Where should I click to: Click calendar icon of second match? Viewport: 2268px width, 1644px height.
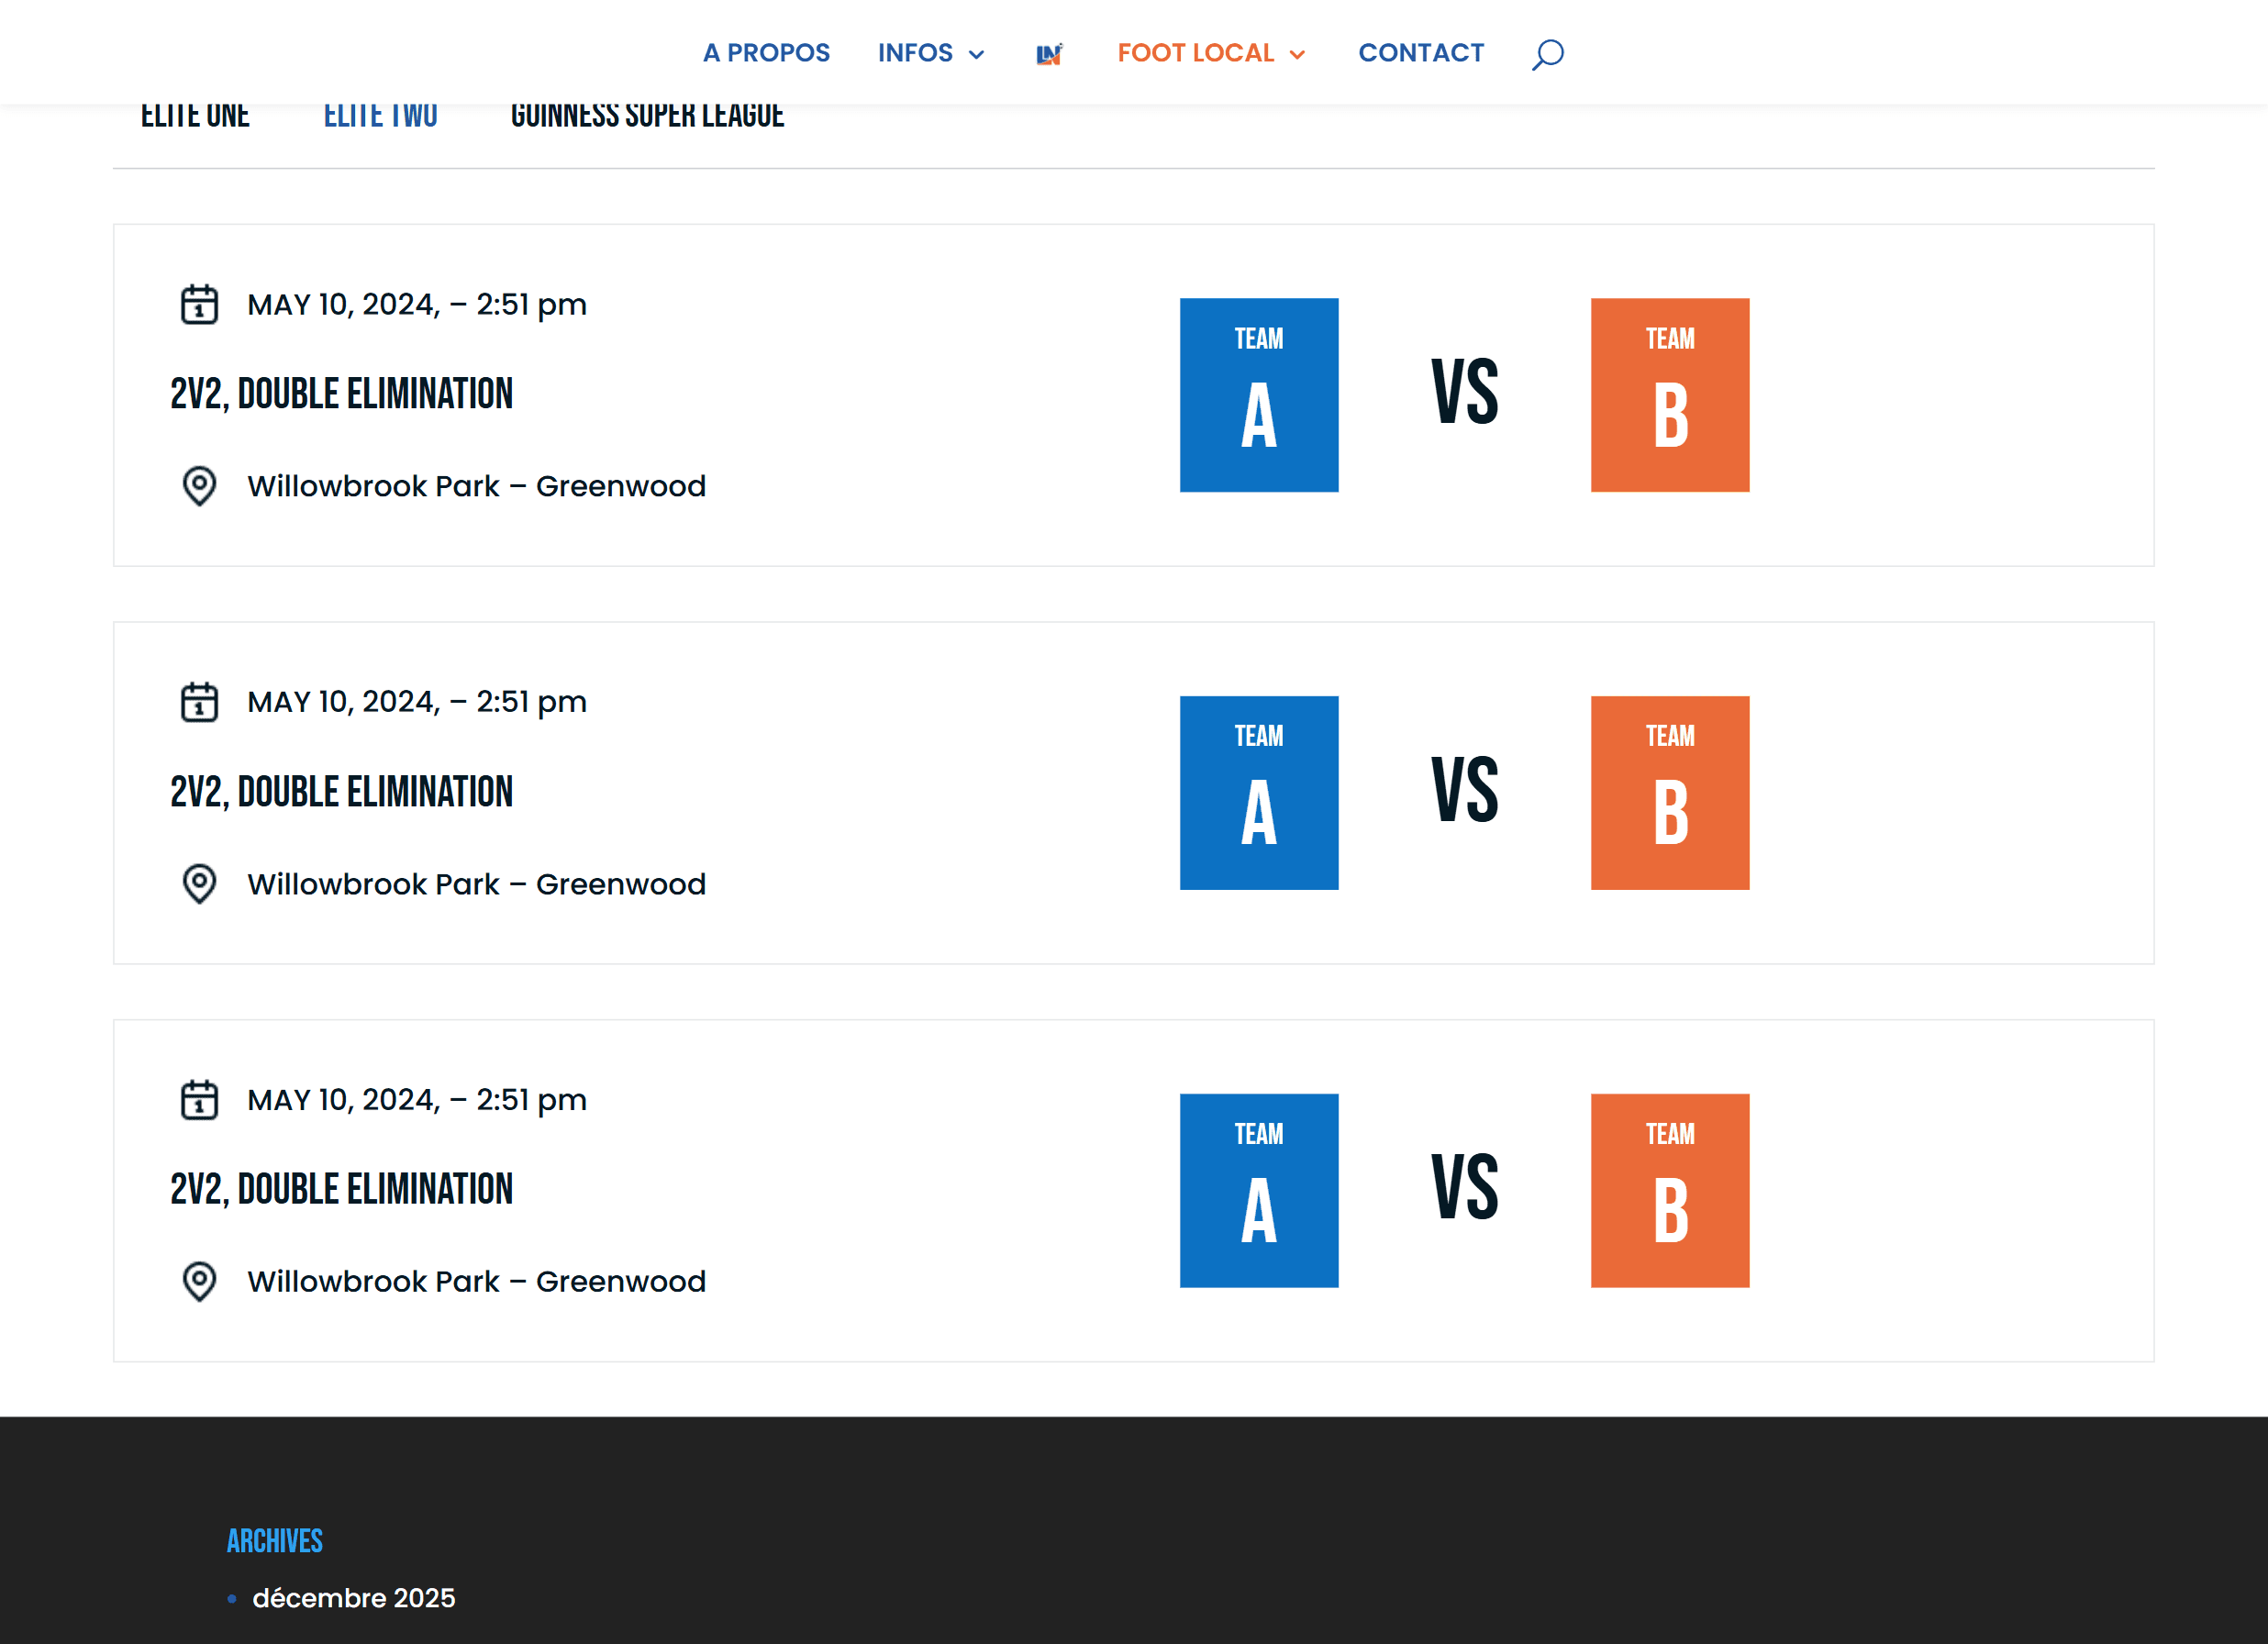199,702
